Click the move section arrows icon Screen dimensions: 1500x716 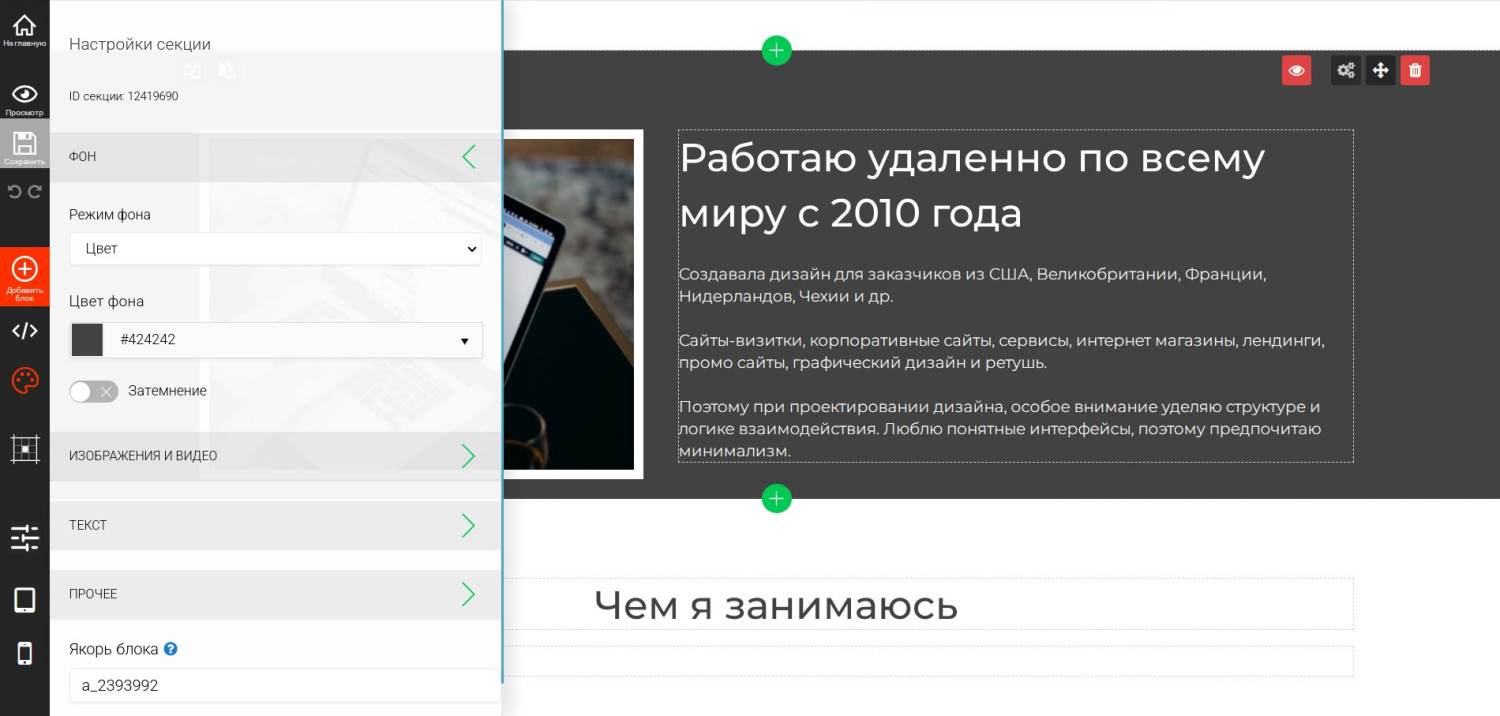coord(1380,70)
